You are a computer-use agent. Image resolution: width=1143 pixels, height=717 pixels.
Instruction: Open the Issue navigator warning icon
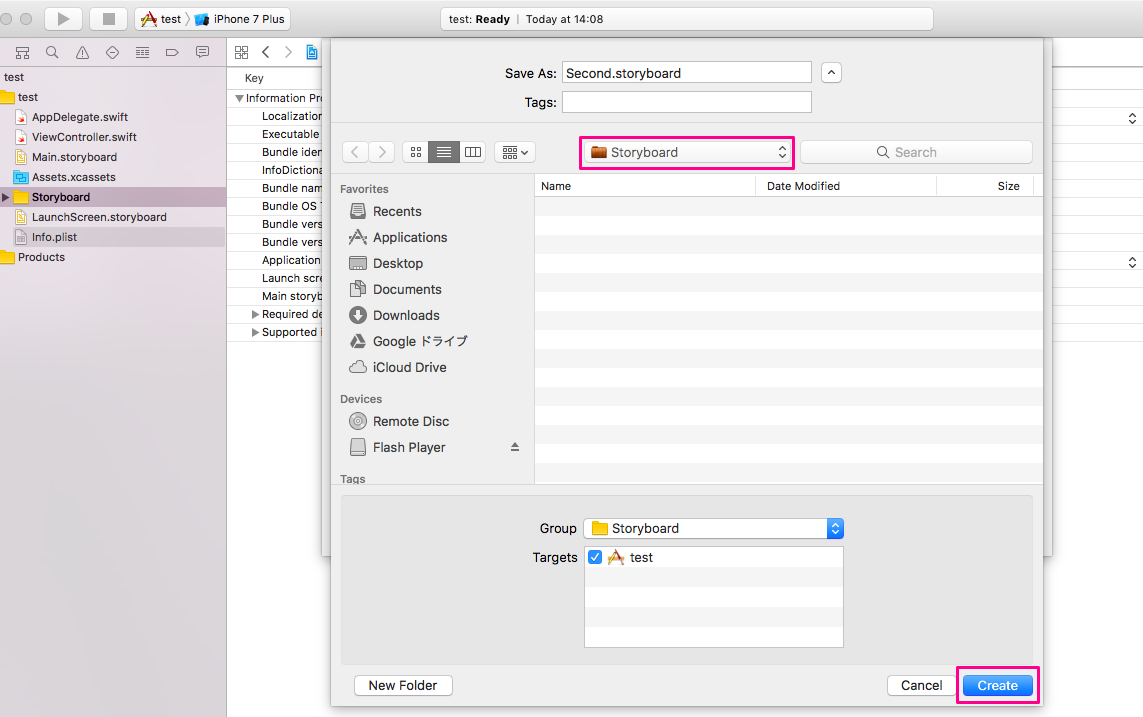click(x=81, y=52)
